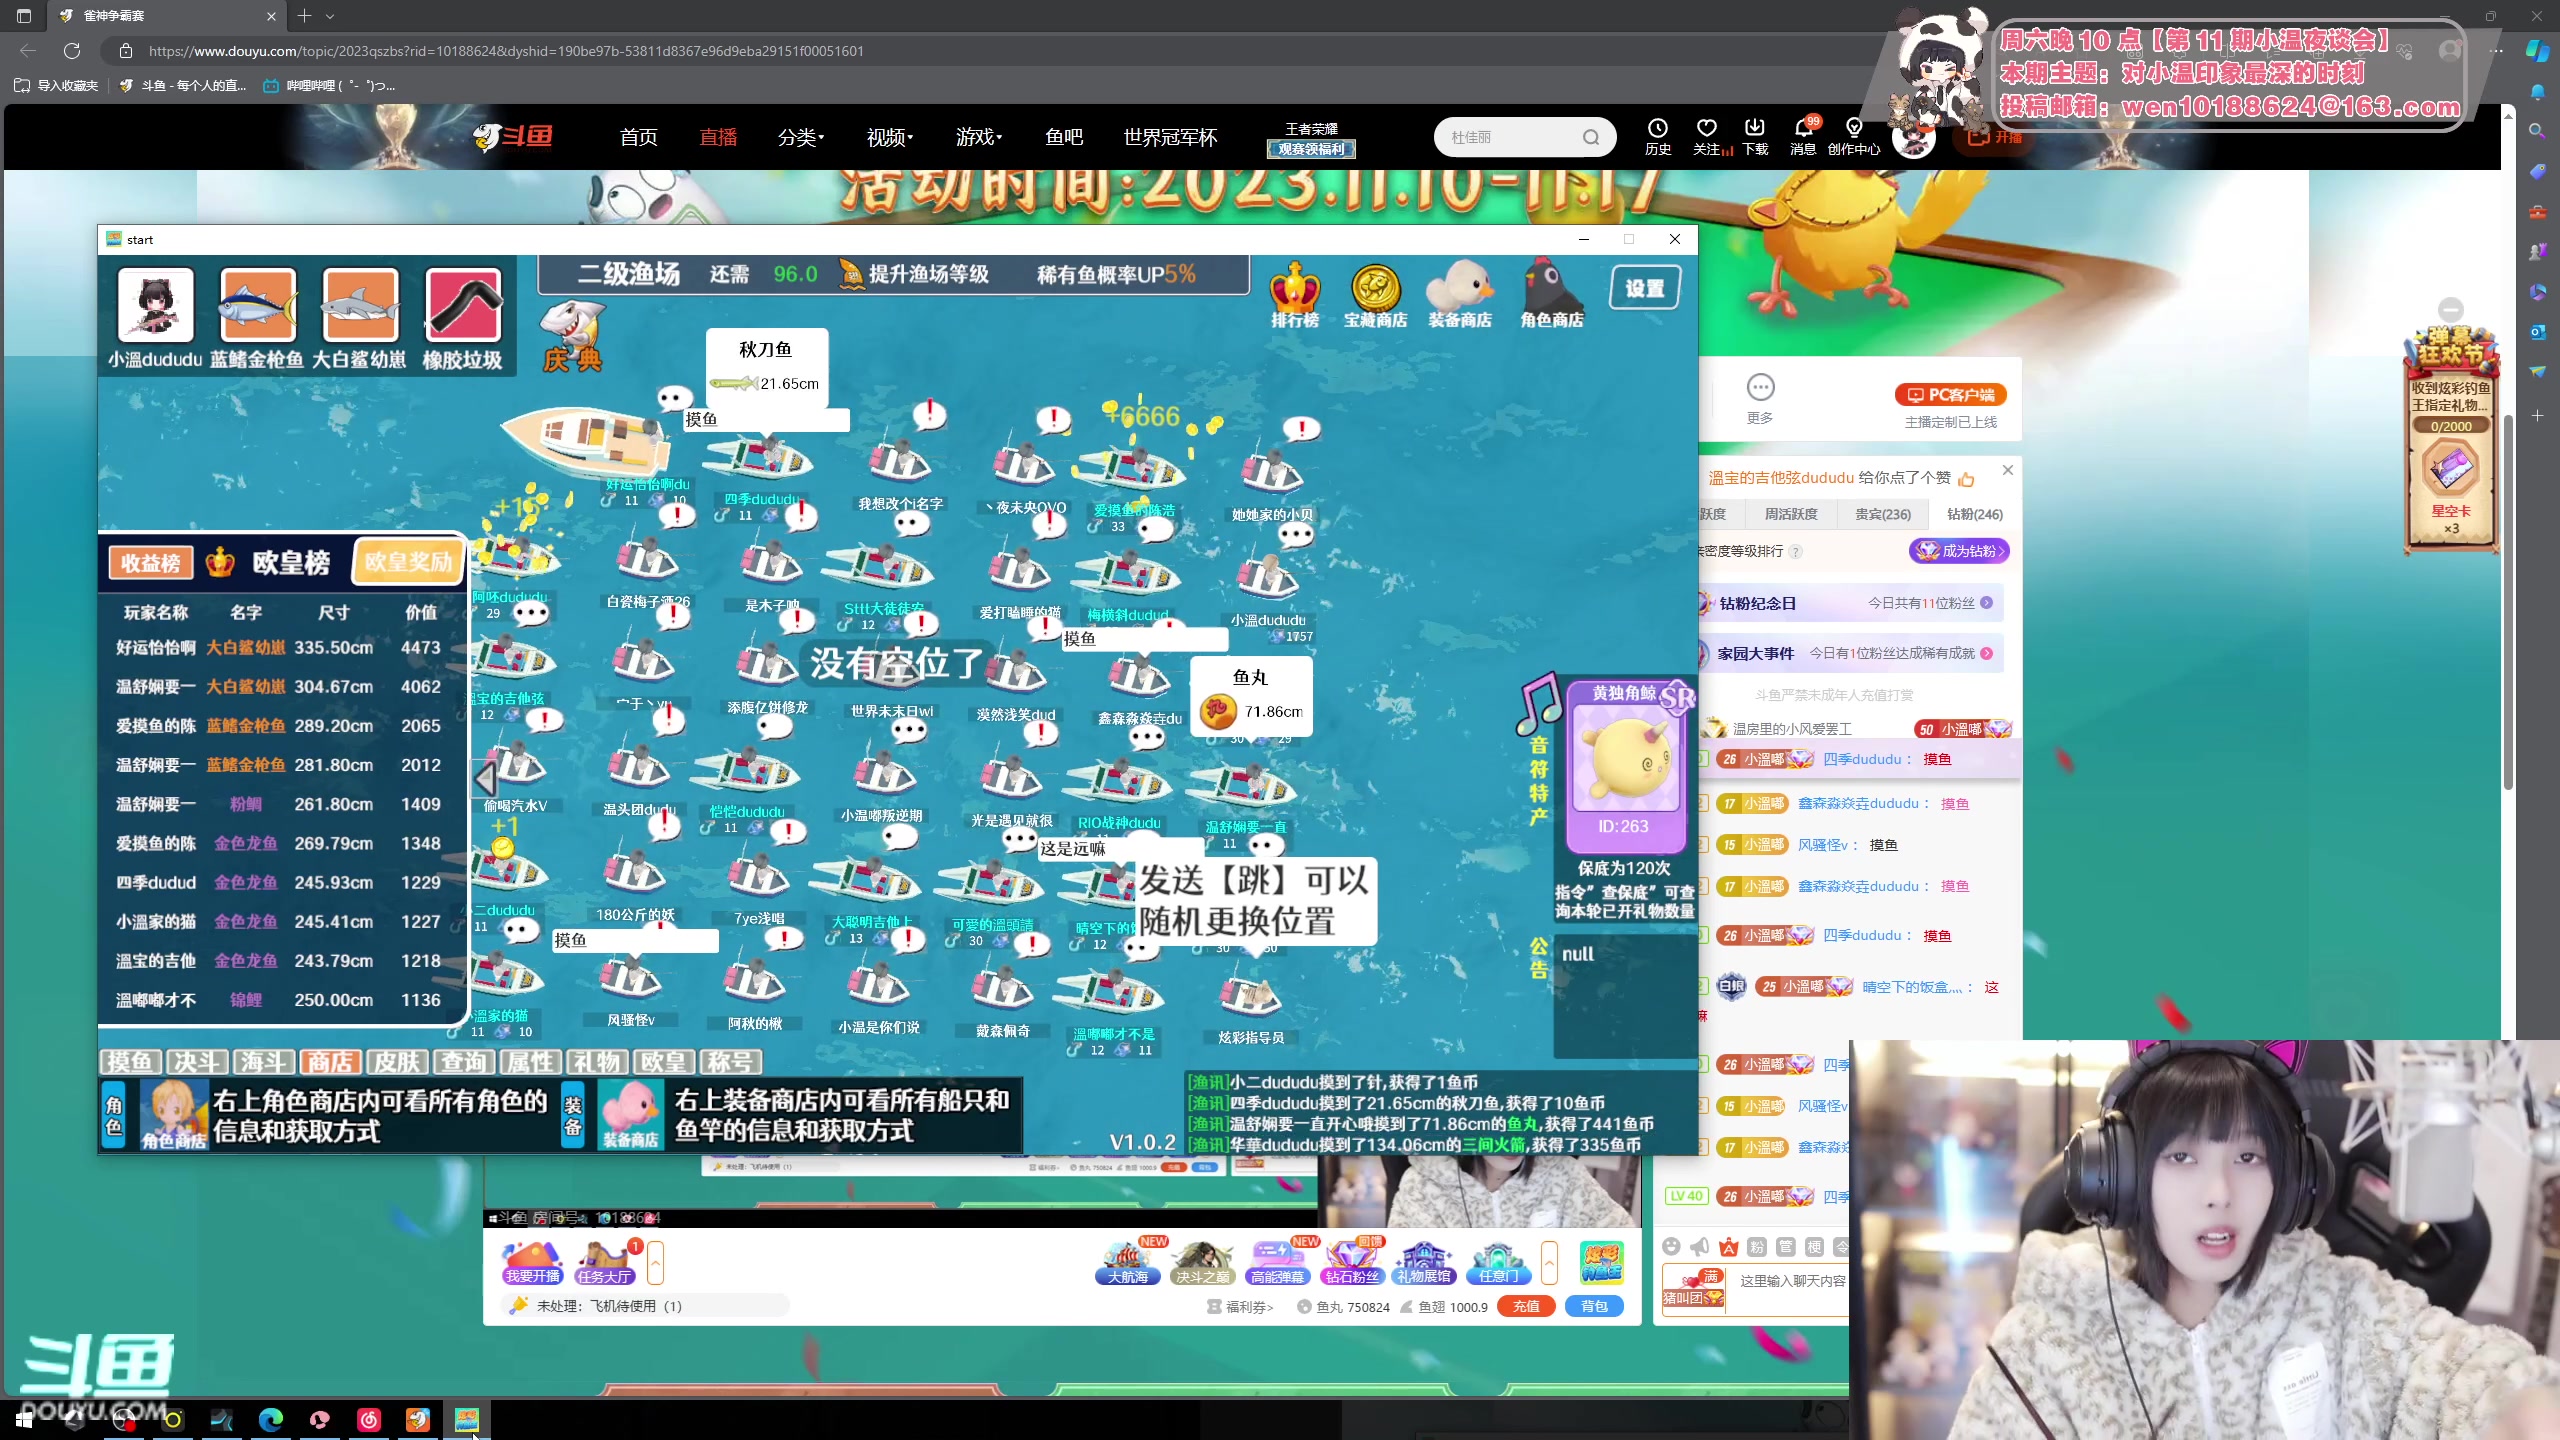2560x1440 pixels.
Task: Open the 决斗之巅 icon
Action: 1201,1262
